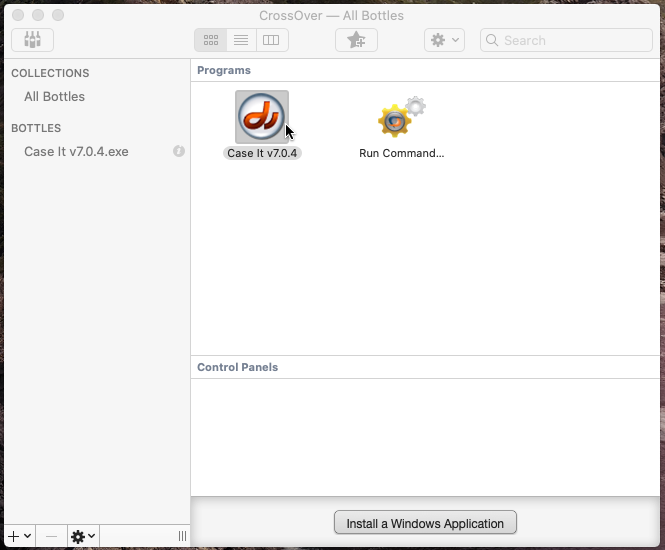This screenshot has height=550, width=665.
Task: Show info for Case It v7.0.4.exe bottle
Action: click(179, 151)
